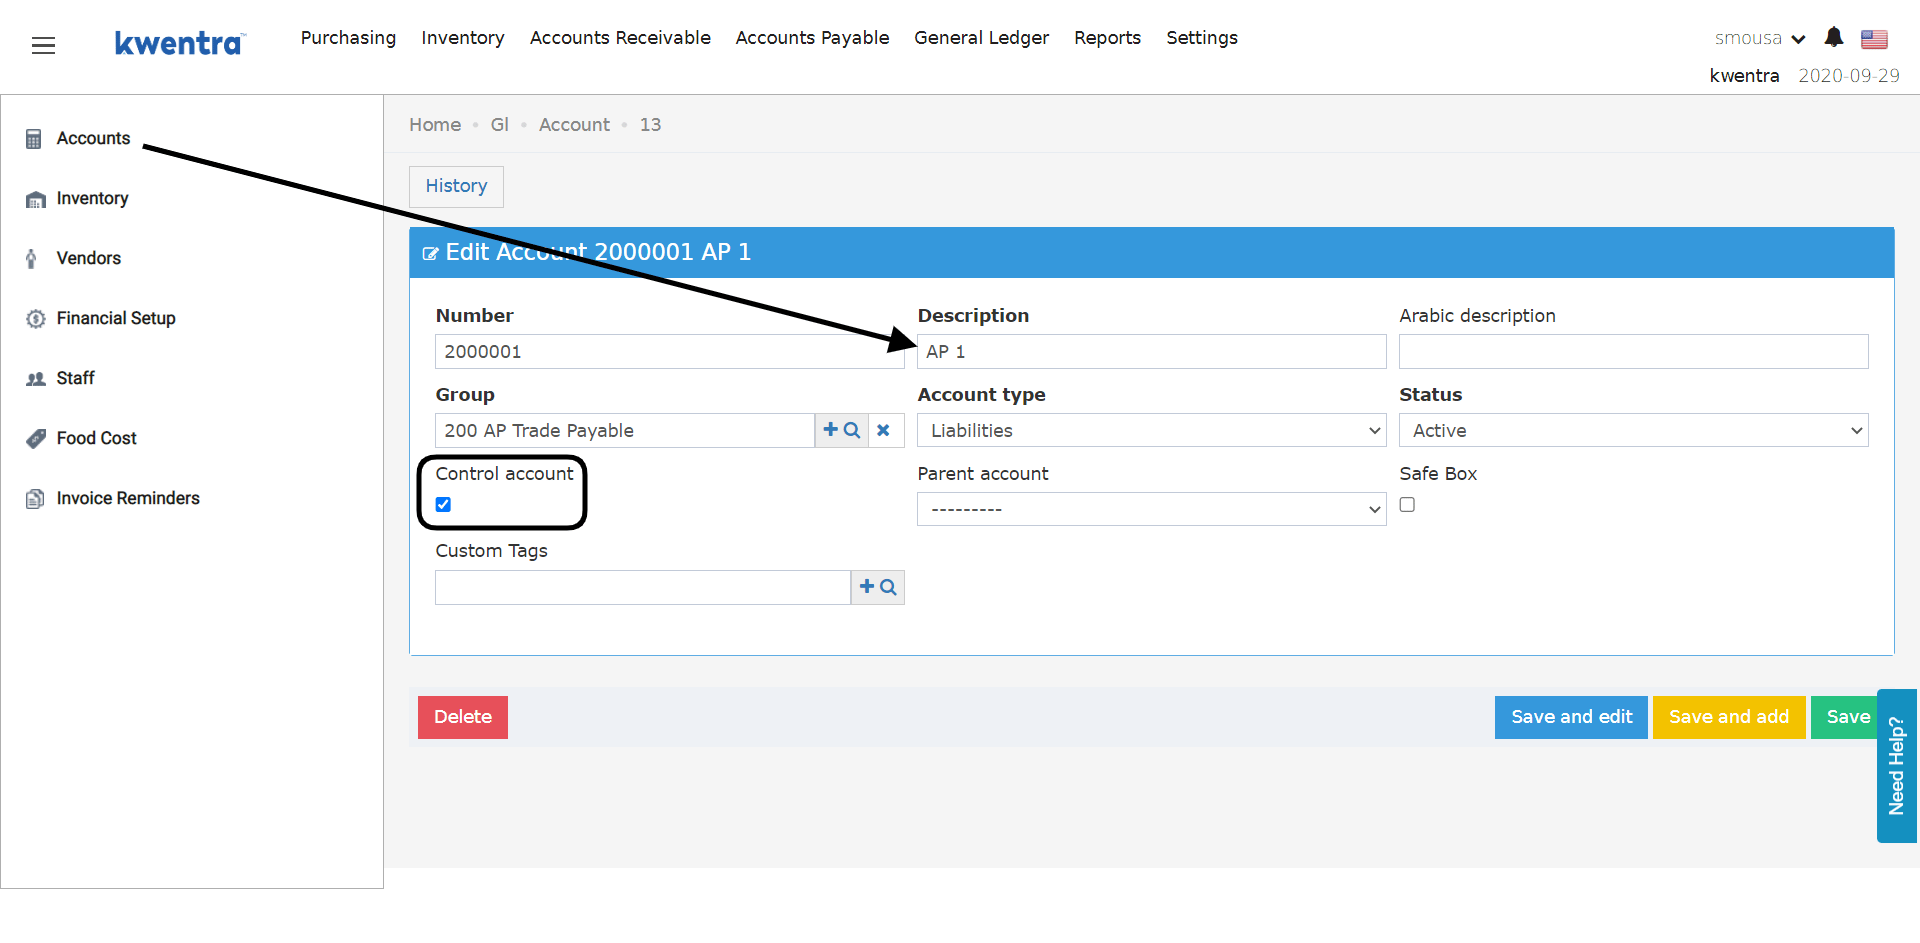The height and width of the screenshot is (943, 1920).
Task: Click the Custom Tags input field
Action: pos(643,587)
